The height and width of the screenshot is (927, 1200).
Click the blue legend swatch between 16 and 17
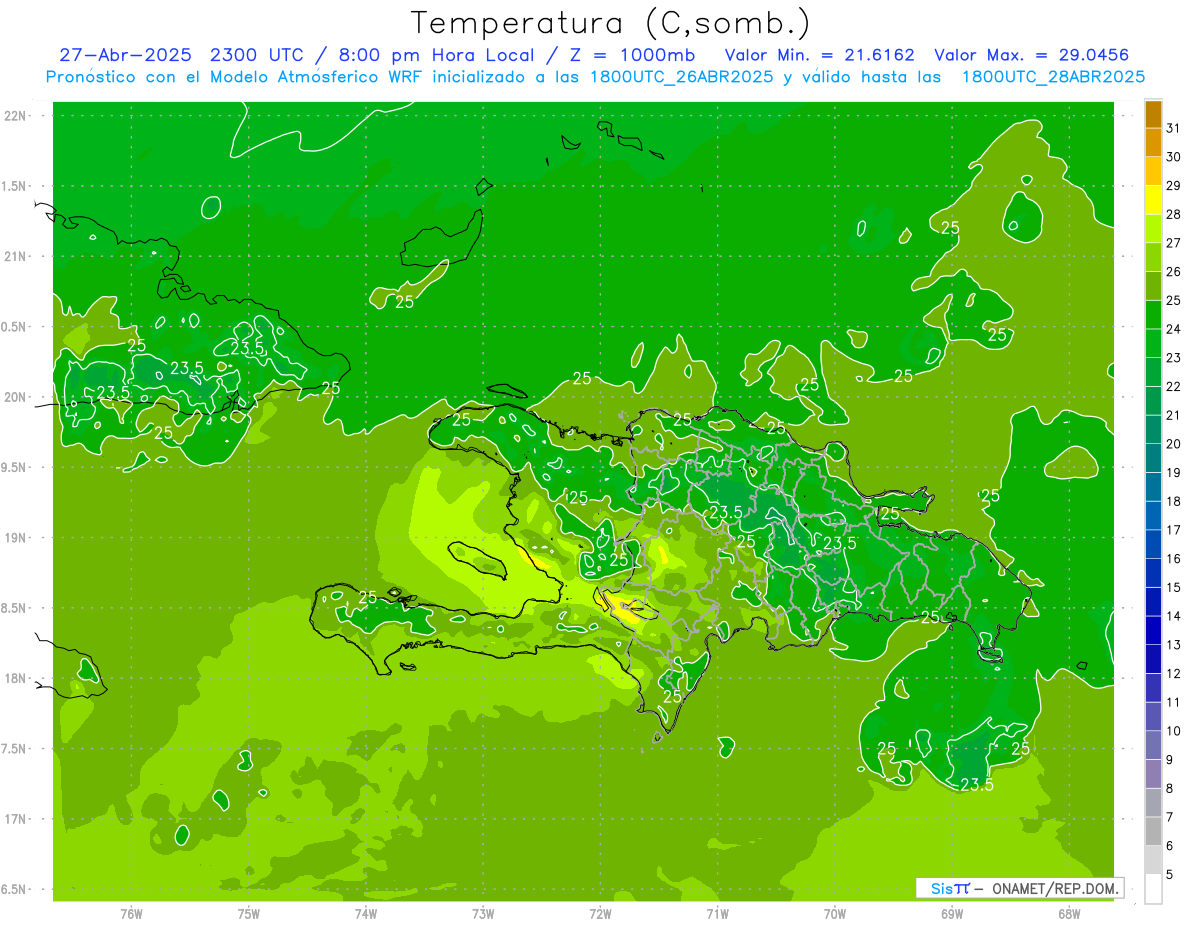pos(1153,544)
